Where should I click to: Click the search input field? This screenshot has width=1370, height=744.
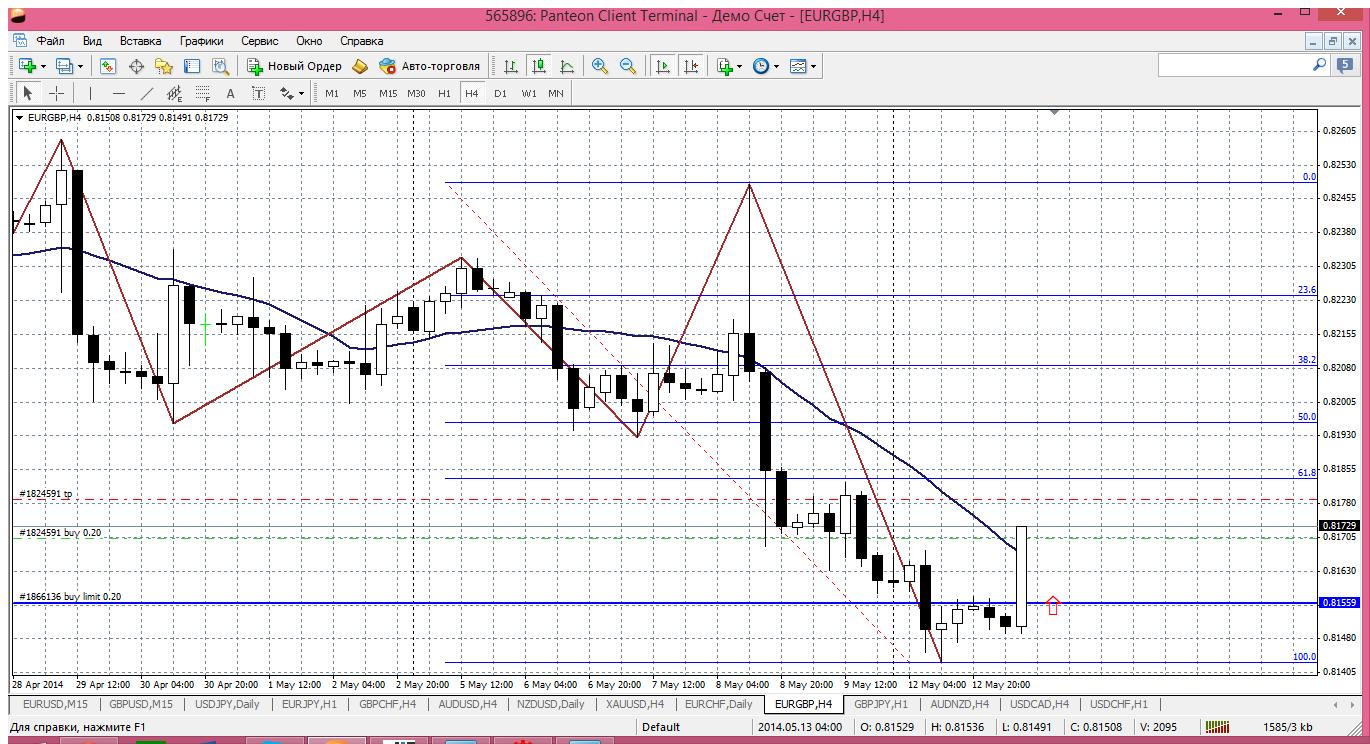click(1233, 65)
